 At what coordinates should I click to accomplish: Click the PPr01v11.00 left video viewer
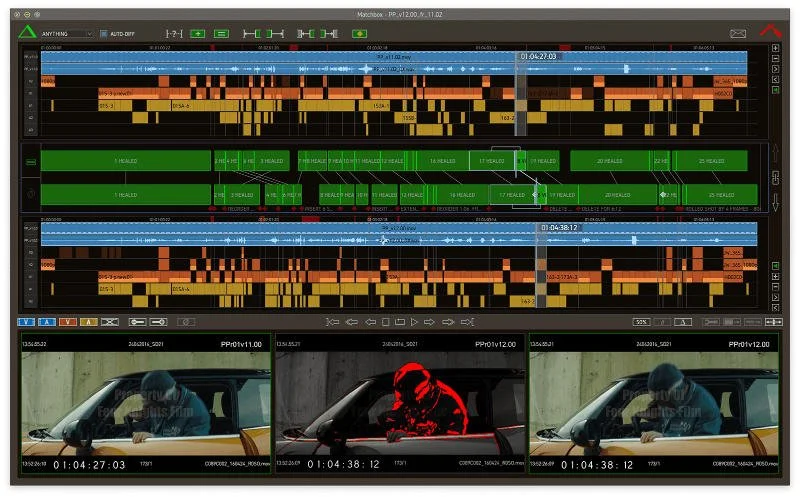146,403
